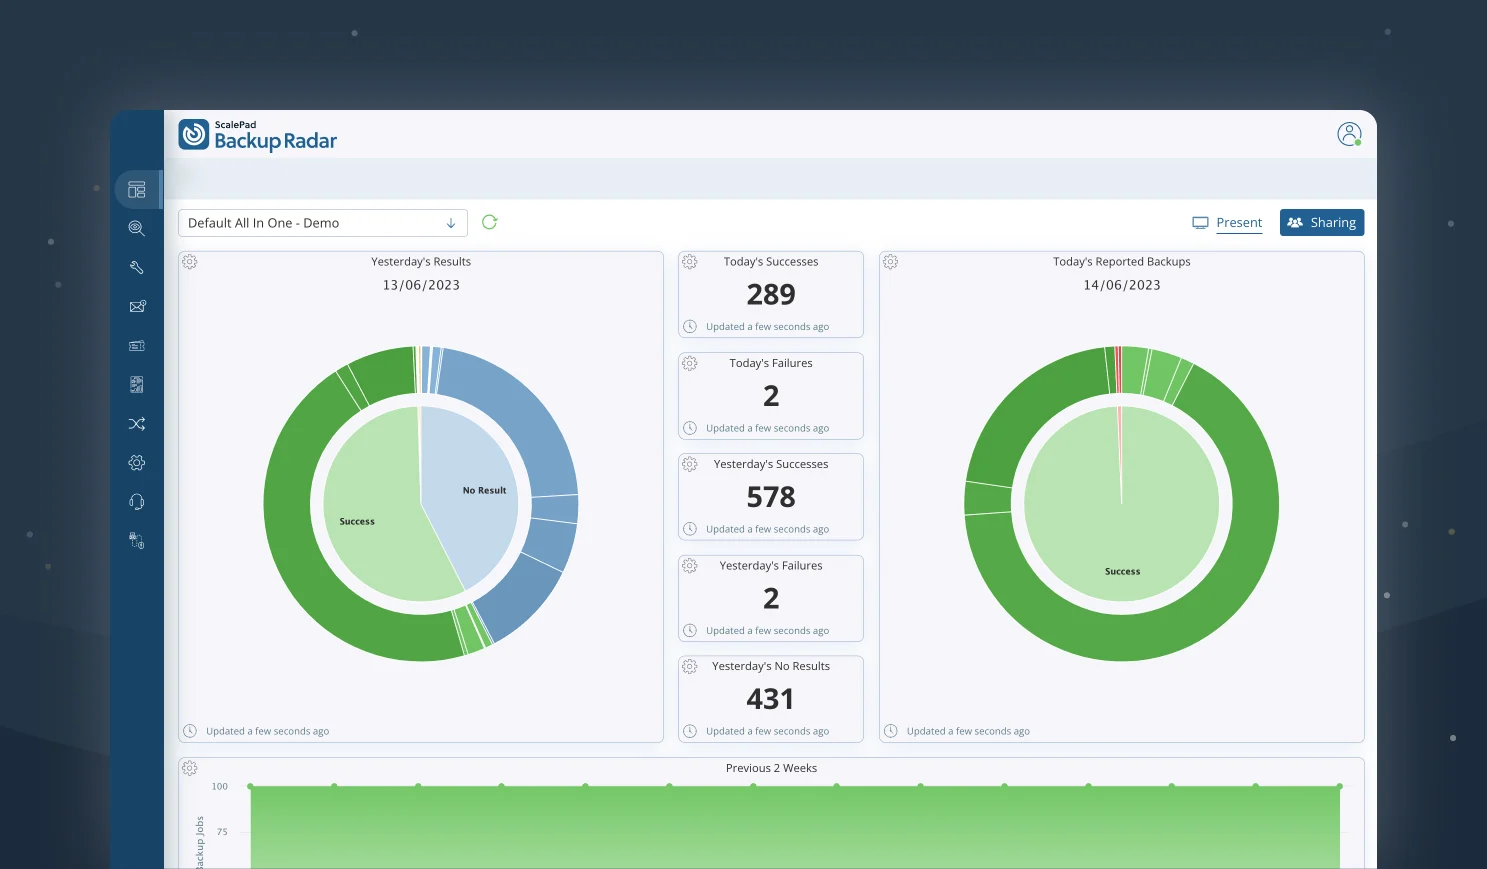
Task: Refresh the dashboard using the green refresh icon
Action: point(489,222)
